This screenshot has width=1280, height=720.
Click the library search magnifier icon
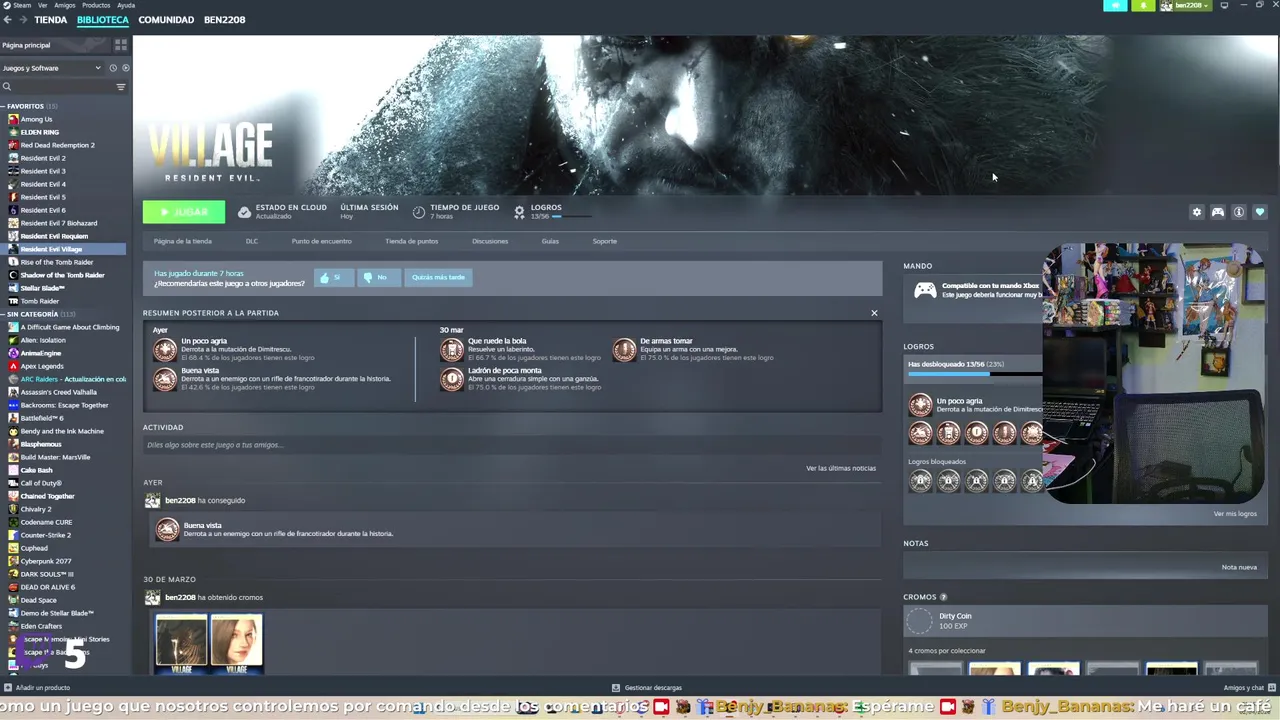click(x=7, y=87)
